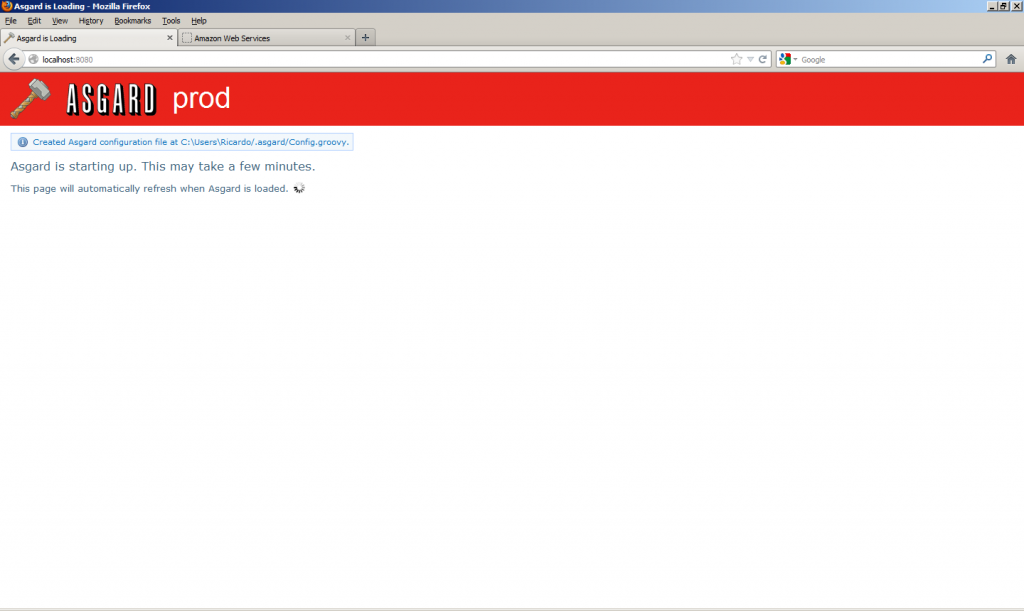The height and width of the screenshot is (611, 1024).
Task: Focus the localhost:8080 address bar
Action: tap(380, 59)
